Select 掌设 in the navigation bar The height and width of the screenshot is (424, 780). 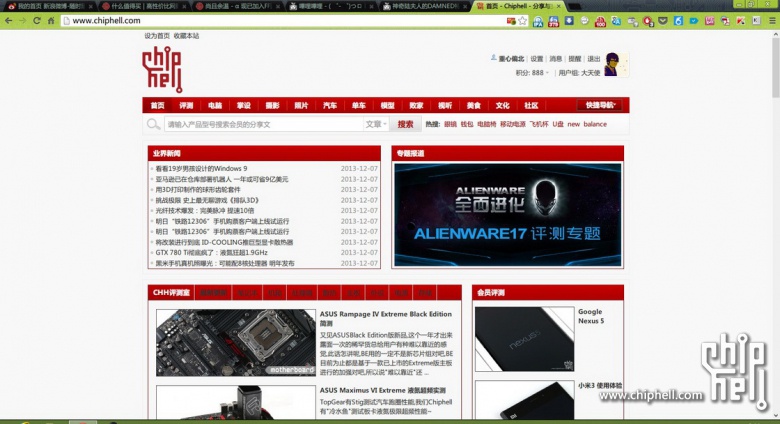click(x=244, y=106)
